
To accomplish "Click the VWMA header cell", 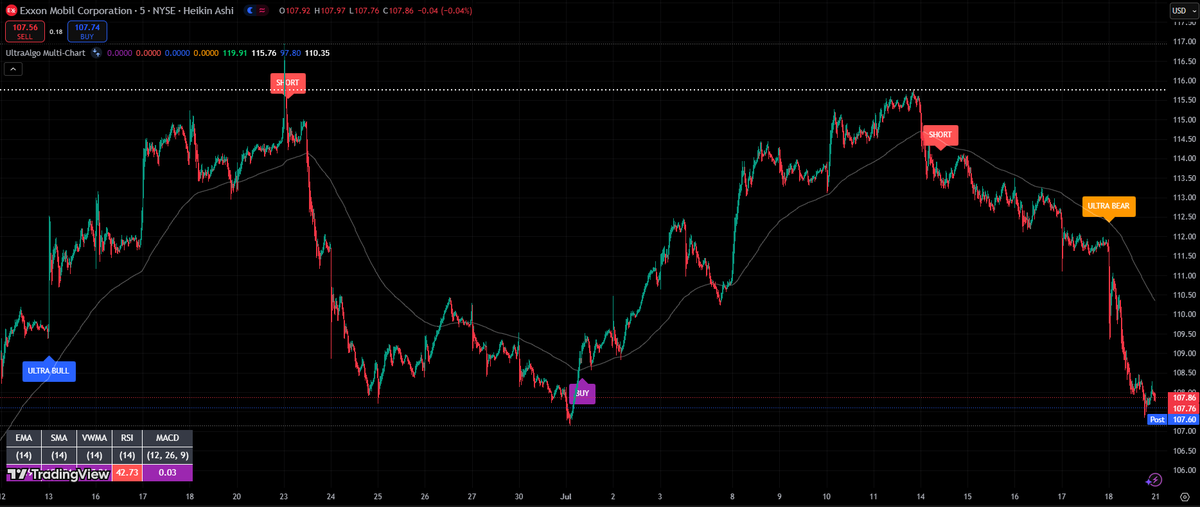I will pos(94,438).
